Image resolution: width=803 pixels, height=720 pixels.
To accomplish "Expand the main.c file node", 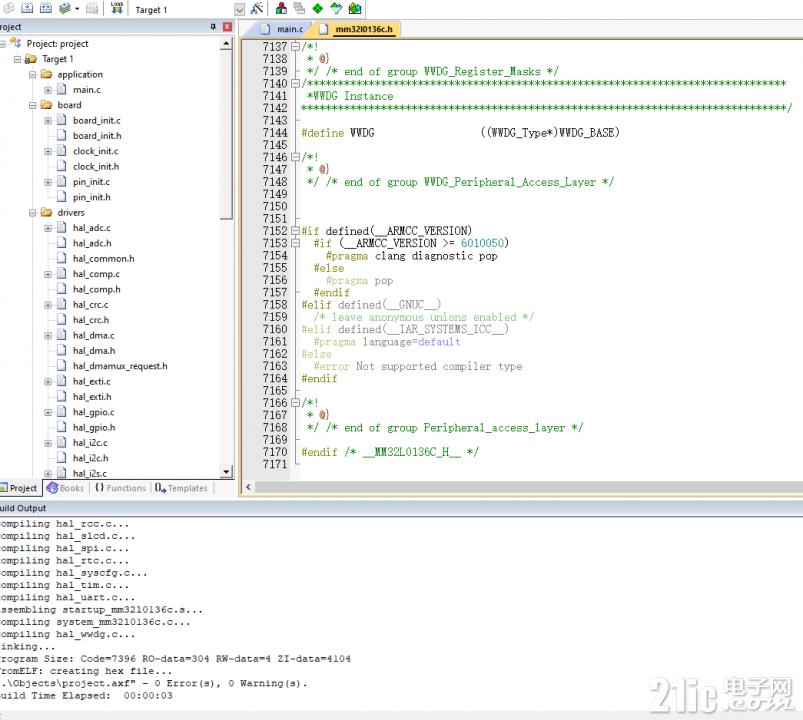I will [x=48, y=90].
